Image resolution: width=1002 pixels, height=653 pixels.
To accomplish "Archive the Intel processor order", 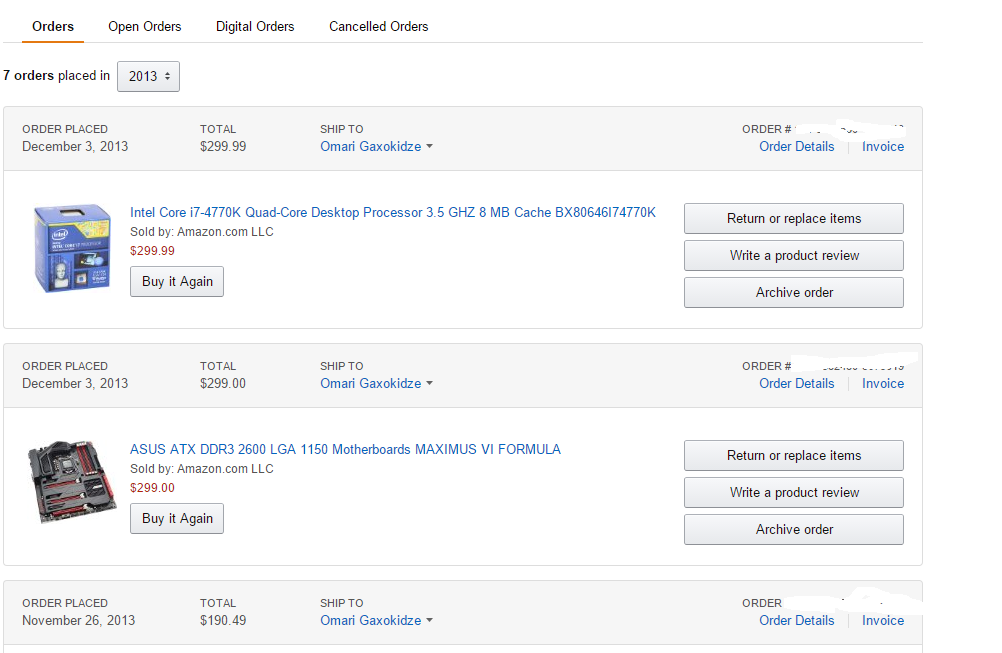I will 794,292.
